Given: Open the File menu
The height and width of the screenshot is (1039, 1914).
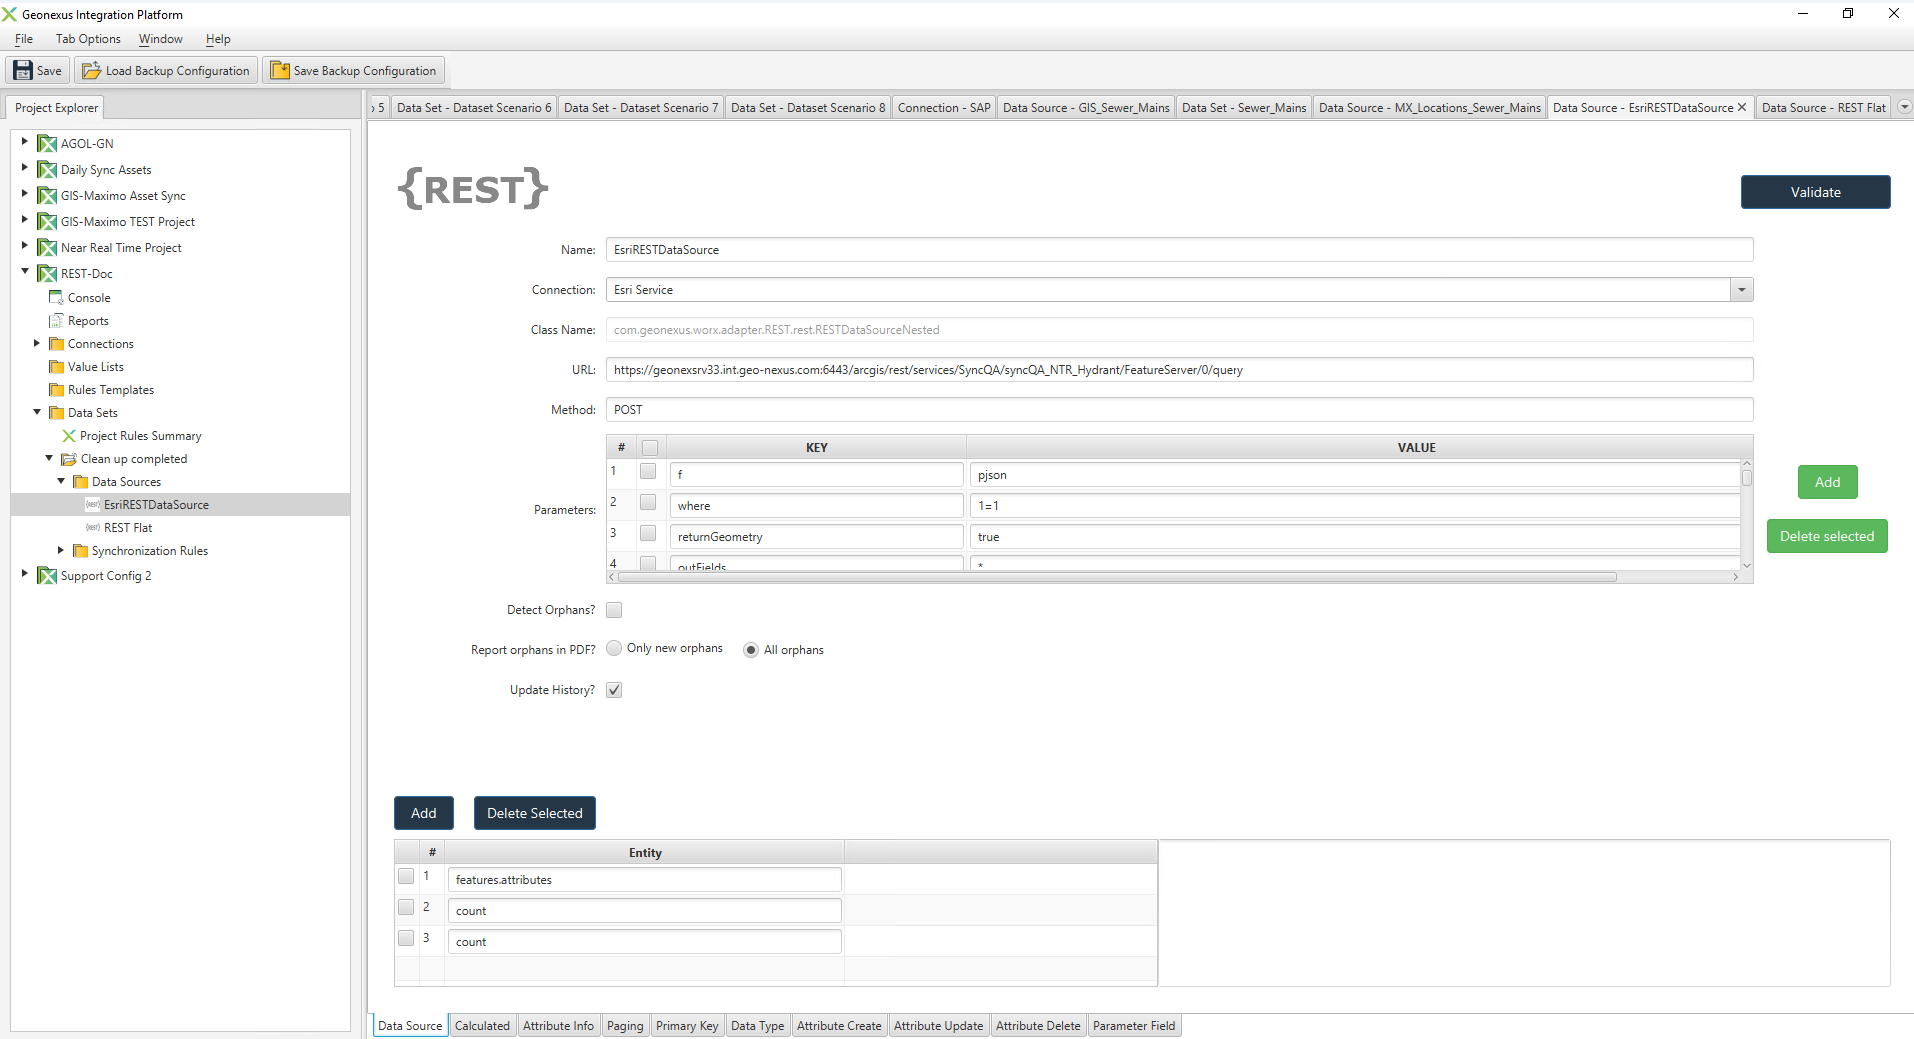Looking at the screenshot, I should coord(24,39).
